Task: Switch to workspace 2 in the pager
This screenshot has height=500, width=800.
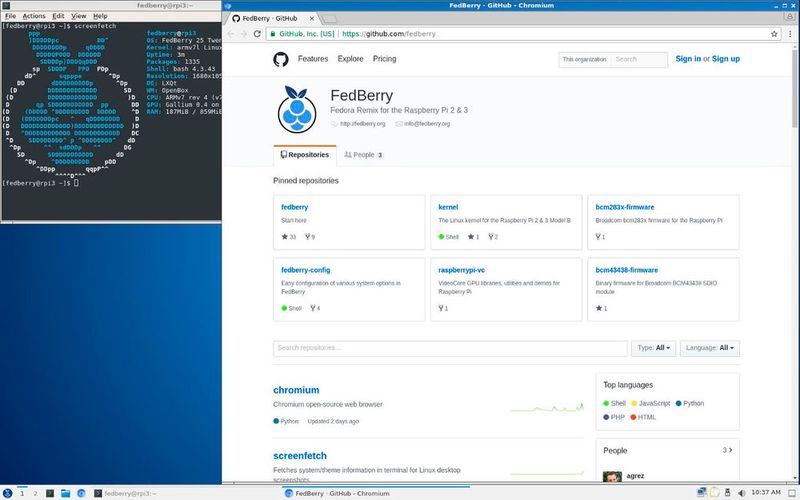Action: point(35,493)
